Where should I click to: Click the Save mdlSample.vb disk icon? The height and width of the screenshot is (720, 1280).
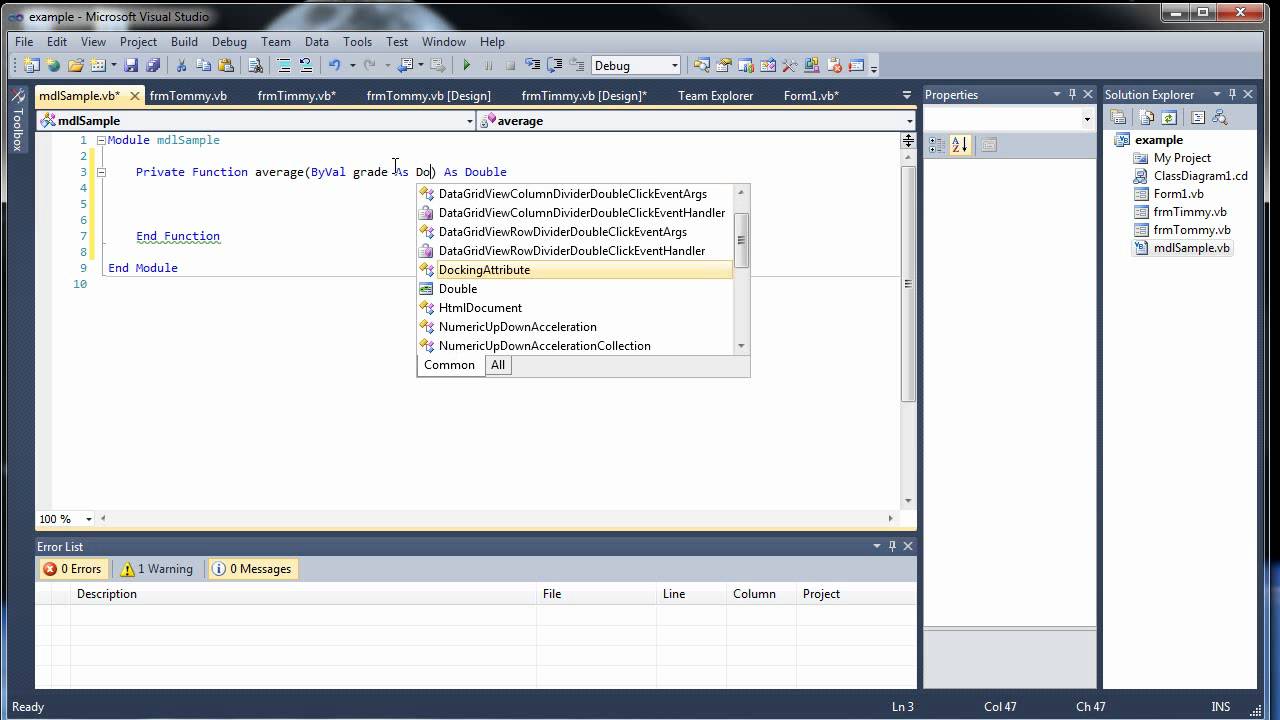coord(131,65)
